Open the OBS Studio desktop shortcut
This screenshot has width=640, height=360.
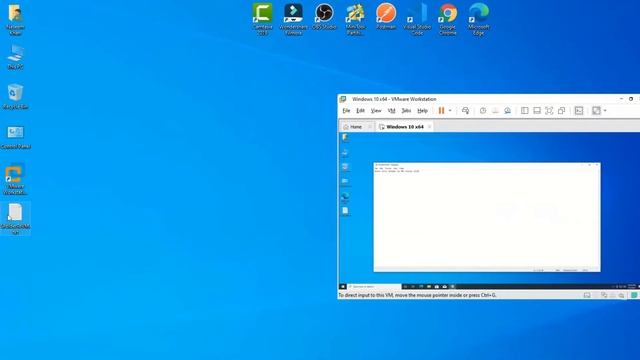pos(324,16)
